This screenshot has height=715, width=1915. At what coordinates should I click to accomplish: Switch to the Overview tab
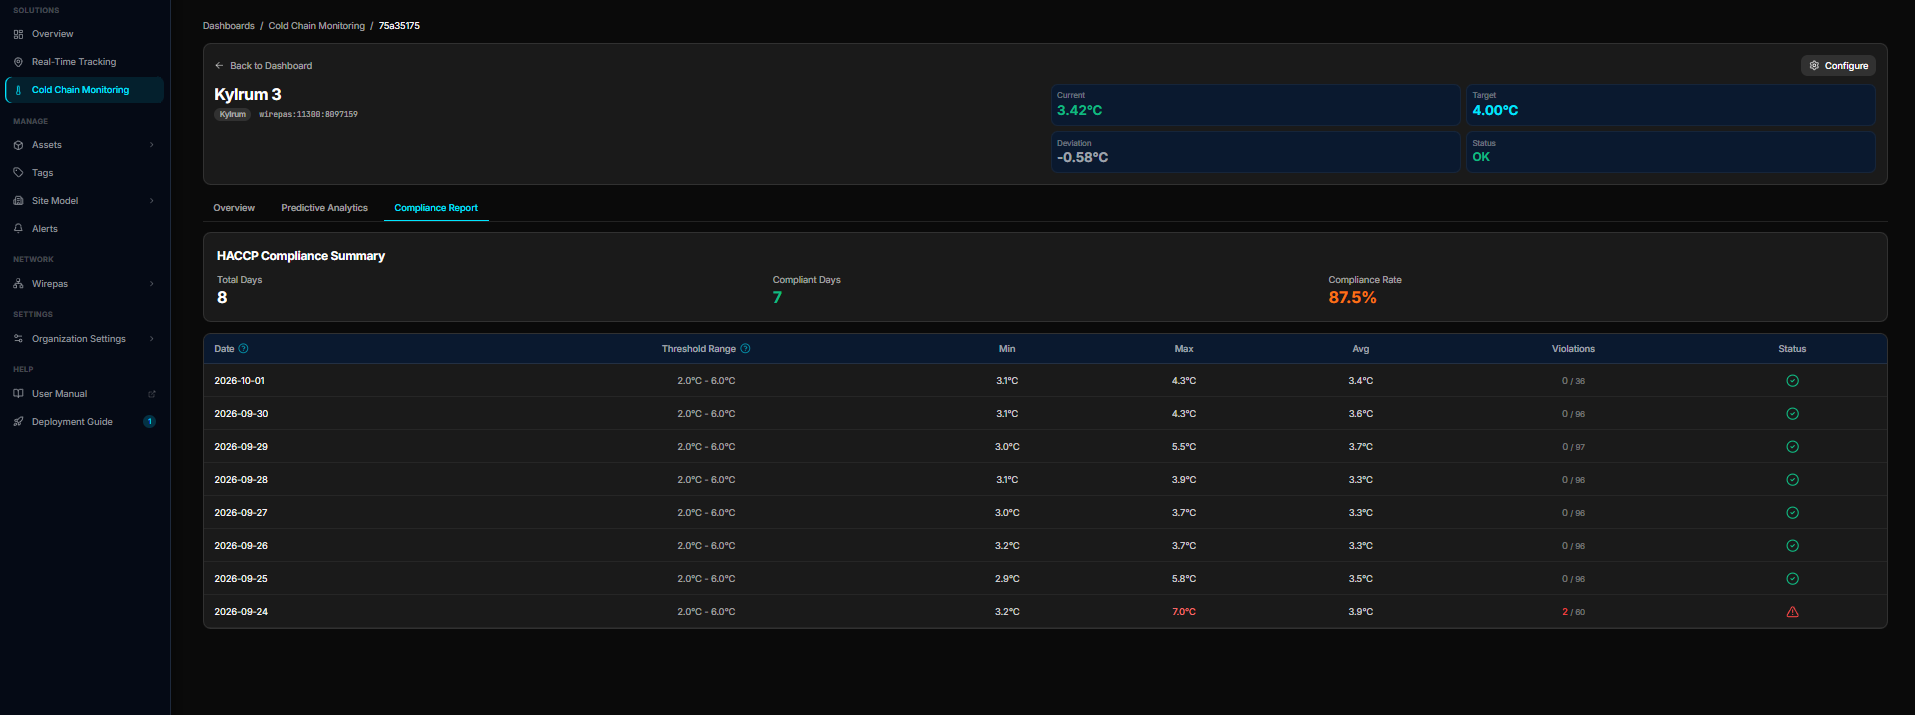[234, 208]
